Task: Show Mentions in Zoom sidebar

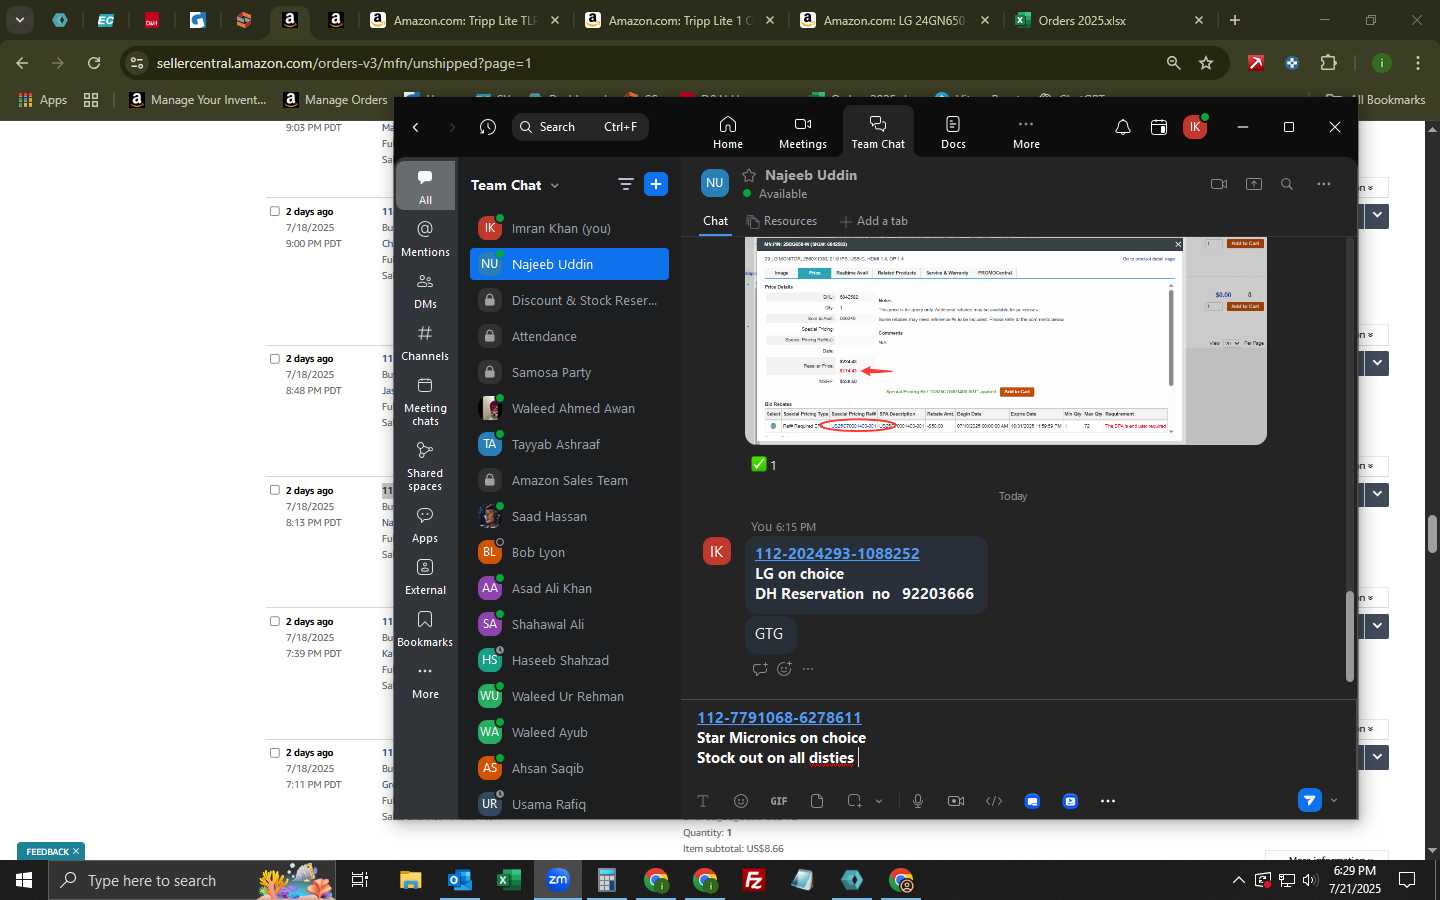Action: click(x=425, y=239)
